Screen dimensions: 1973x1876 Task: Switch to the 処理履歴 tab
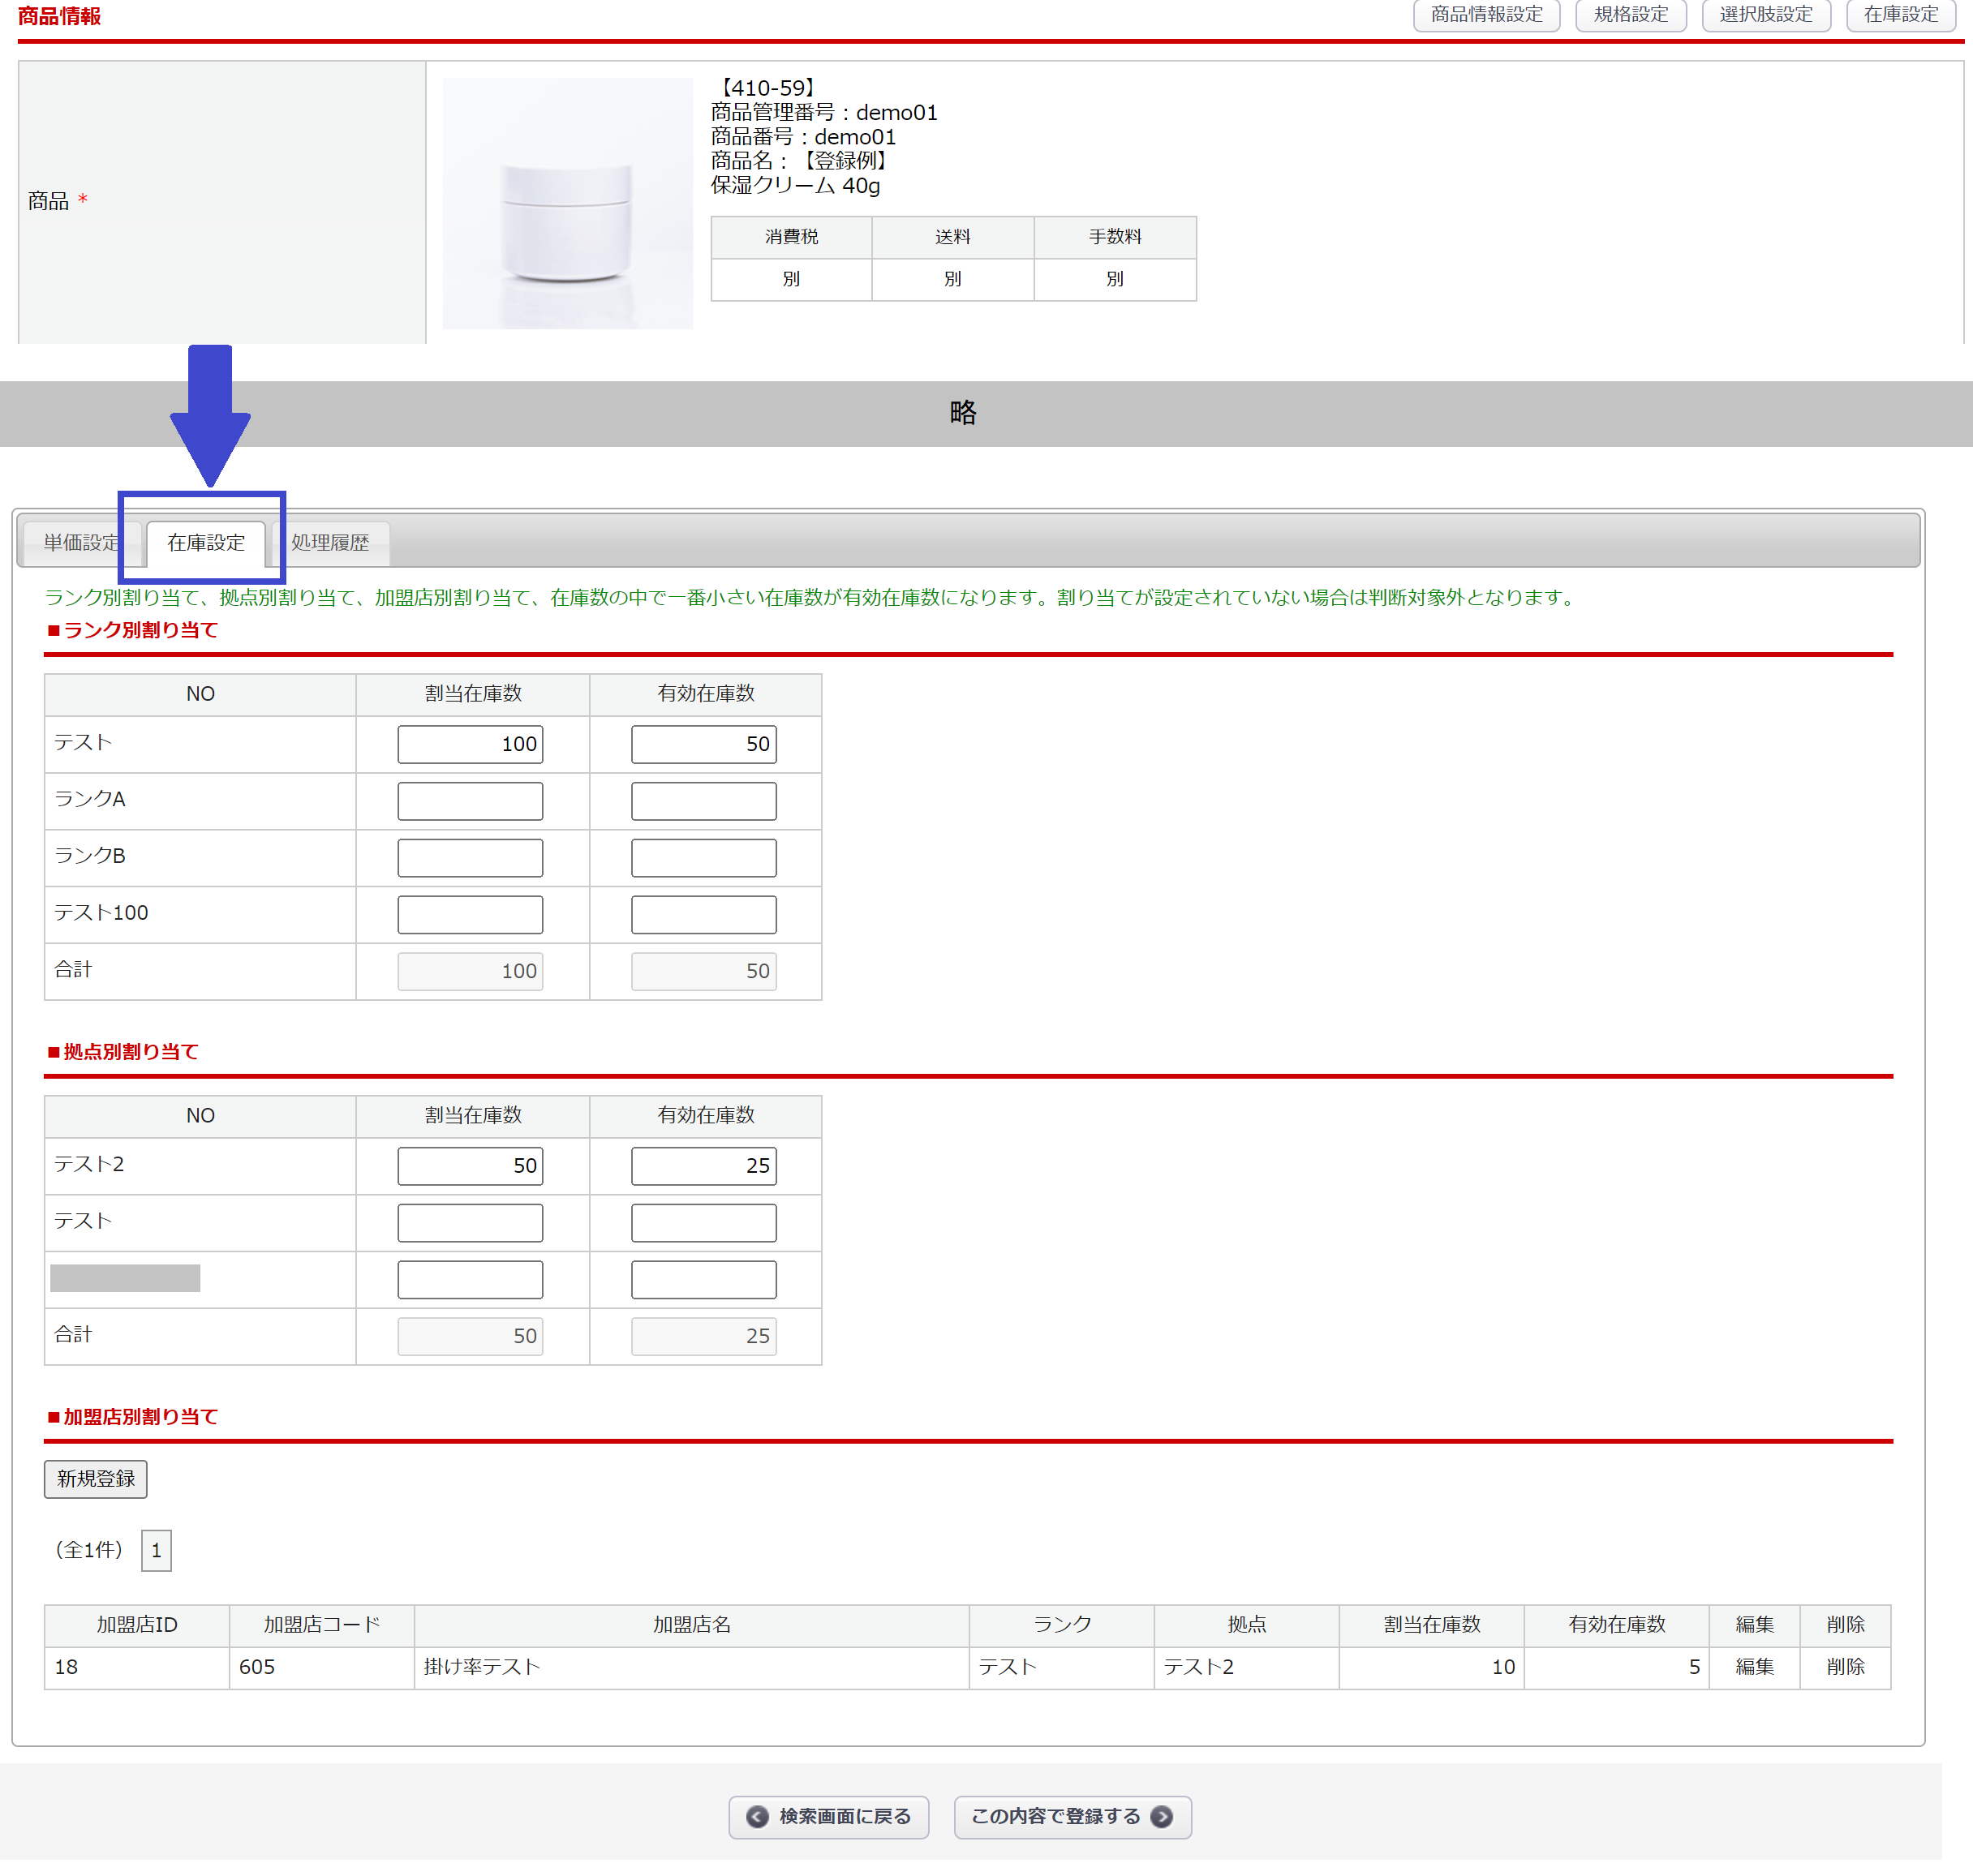pos(330,543)
